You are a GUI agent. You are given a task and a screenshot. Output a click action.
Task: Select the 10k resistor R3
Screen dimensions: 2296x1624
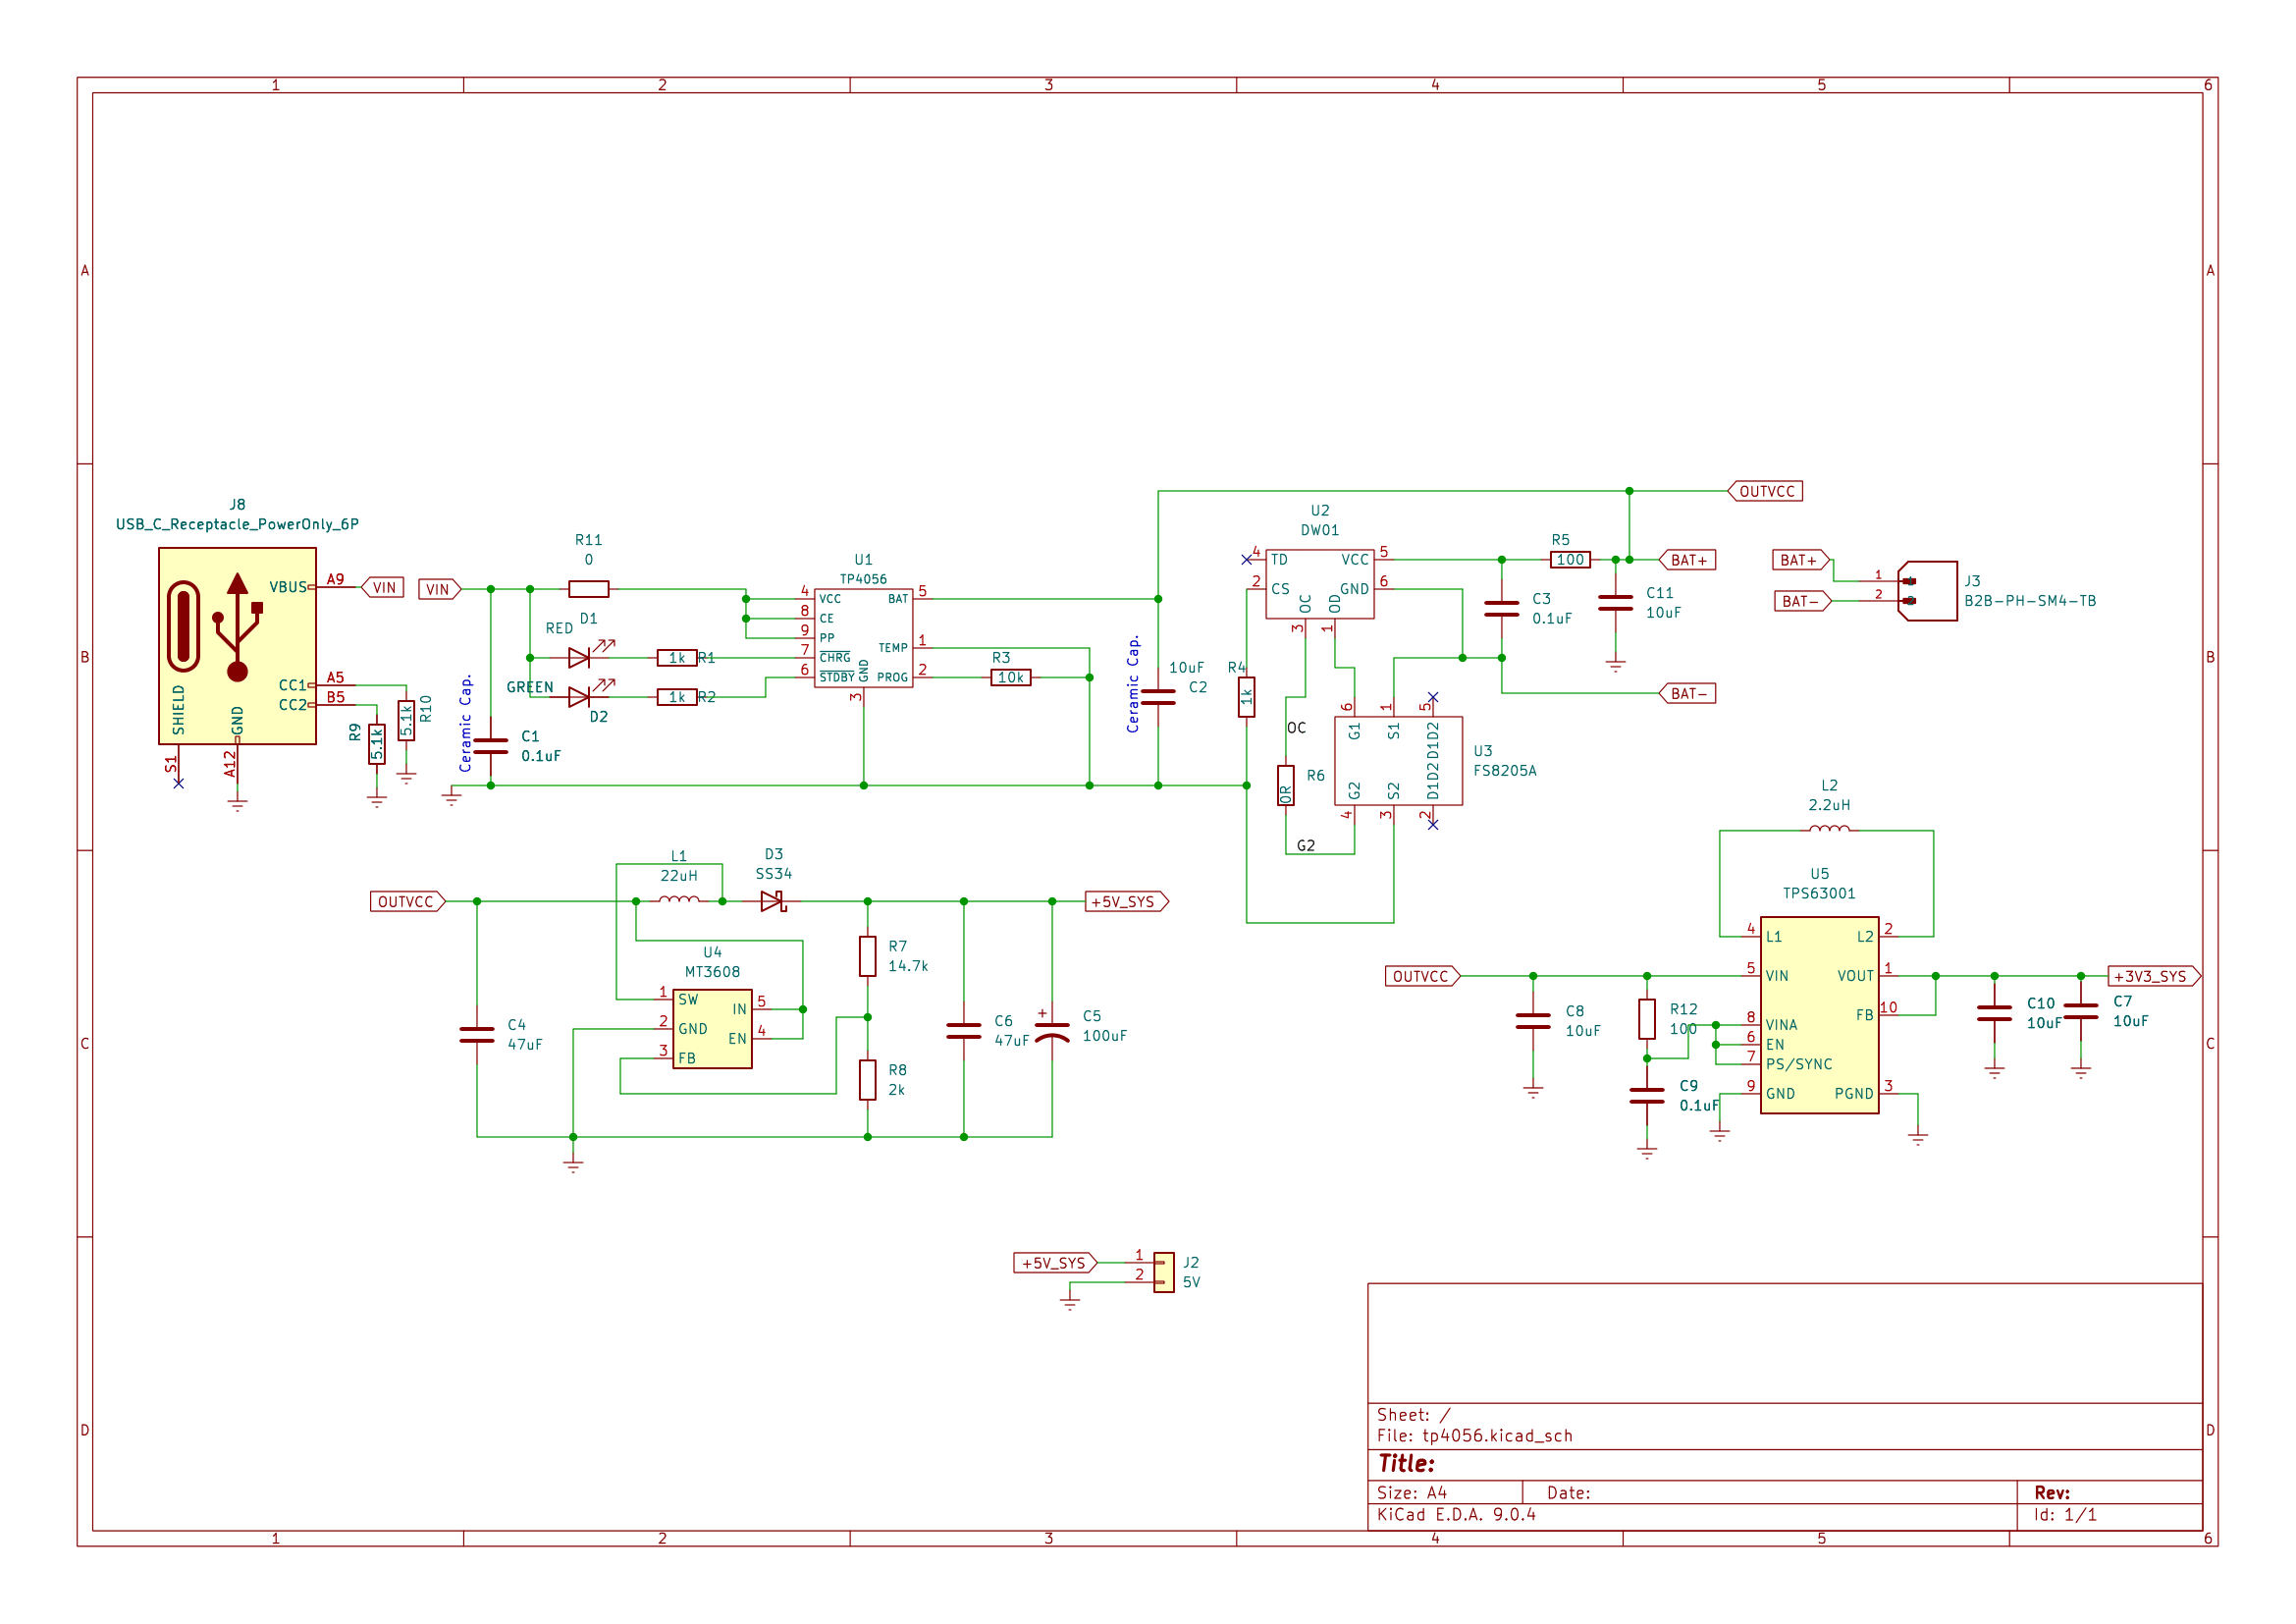pyautogui.click(x=1010, y=678)
